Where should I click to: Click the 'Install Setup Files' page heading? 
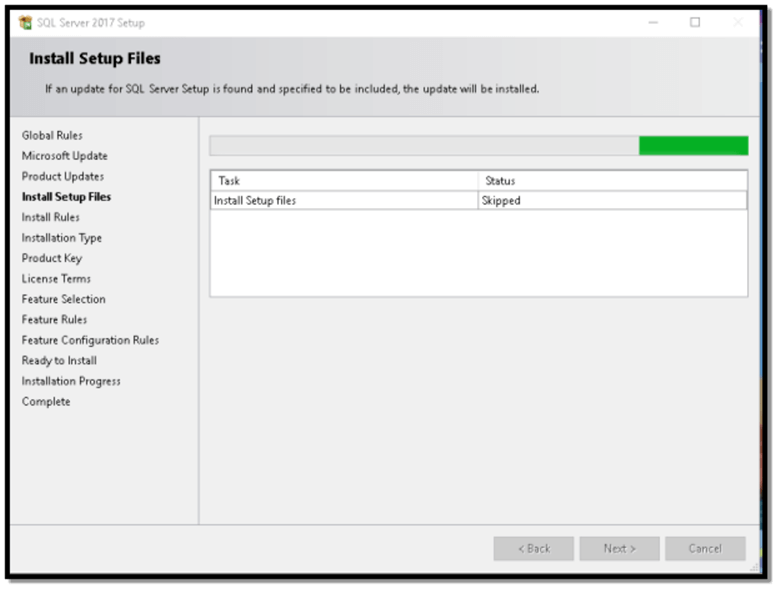tap(95, 59)
